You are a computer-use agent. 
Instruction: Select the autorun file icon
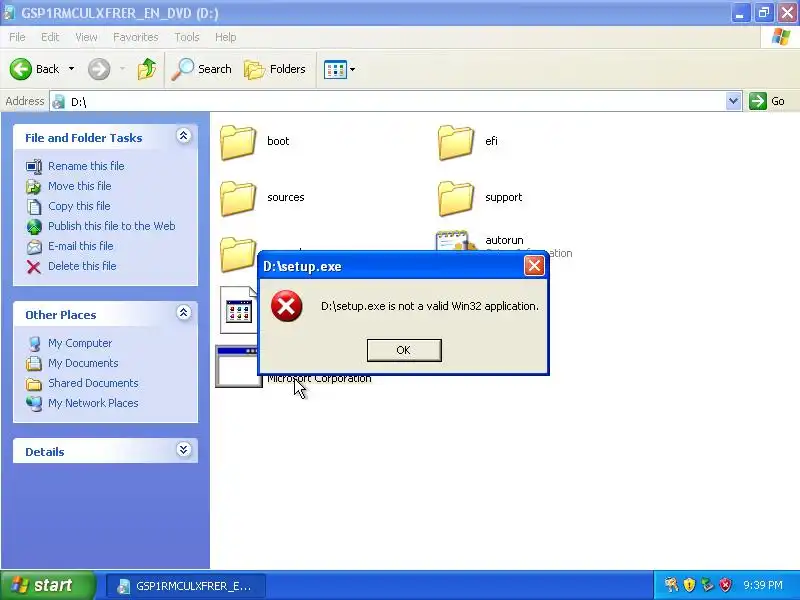click(x=456, y=241)
